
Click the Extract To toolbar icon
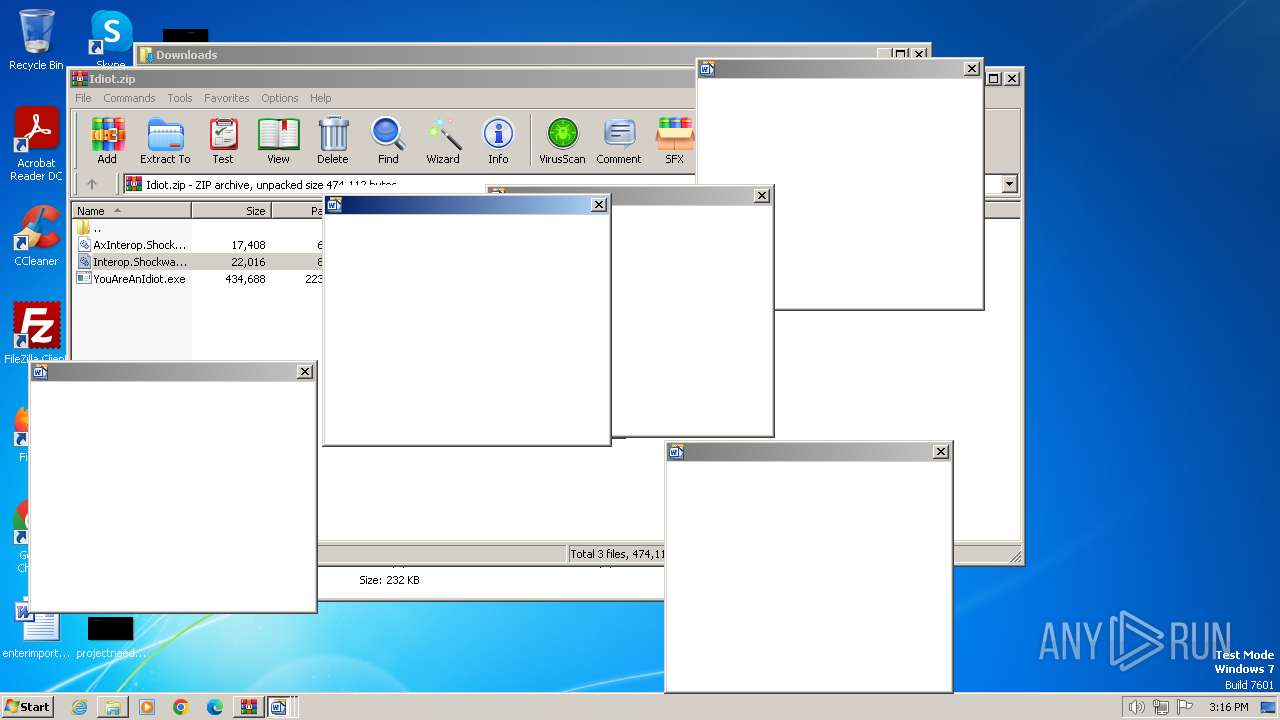(x=165, y=141)
